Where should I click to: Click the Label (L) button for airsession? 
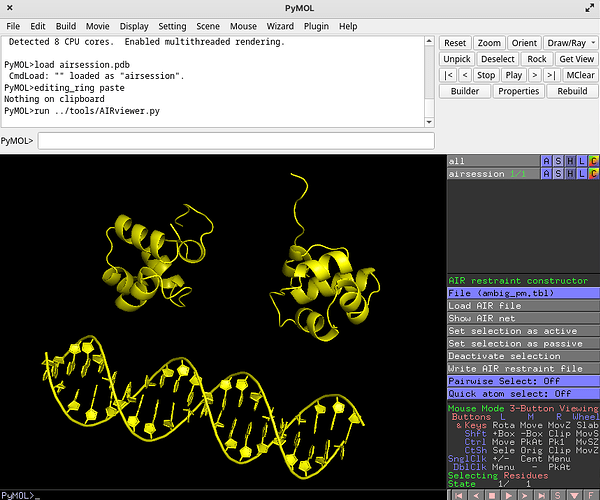click(x=582, y=174)
